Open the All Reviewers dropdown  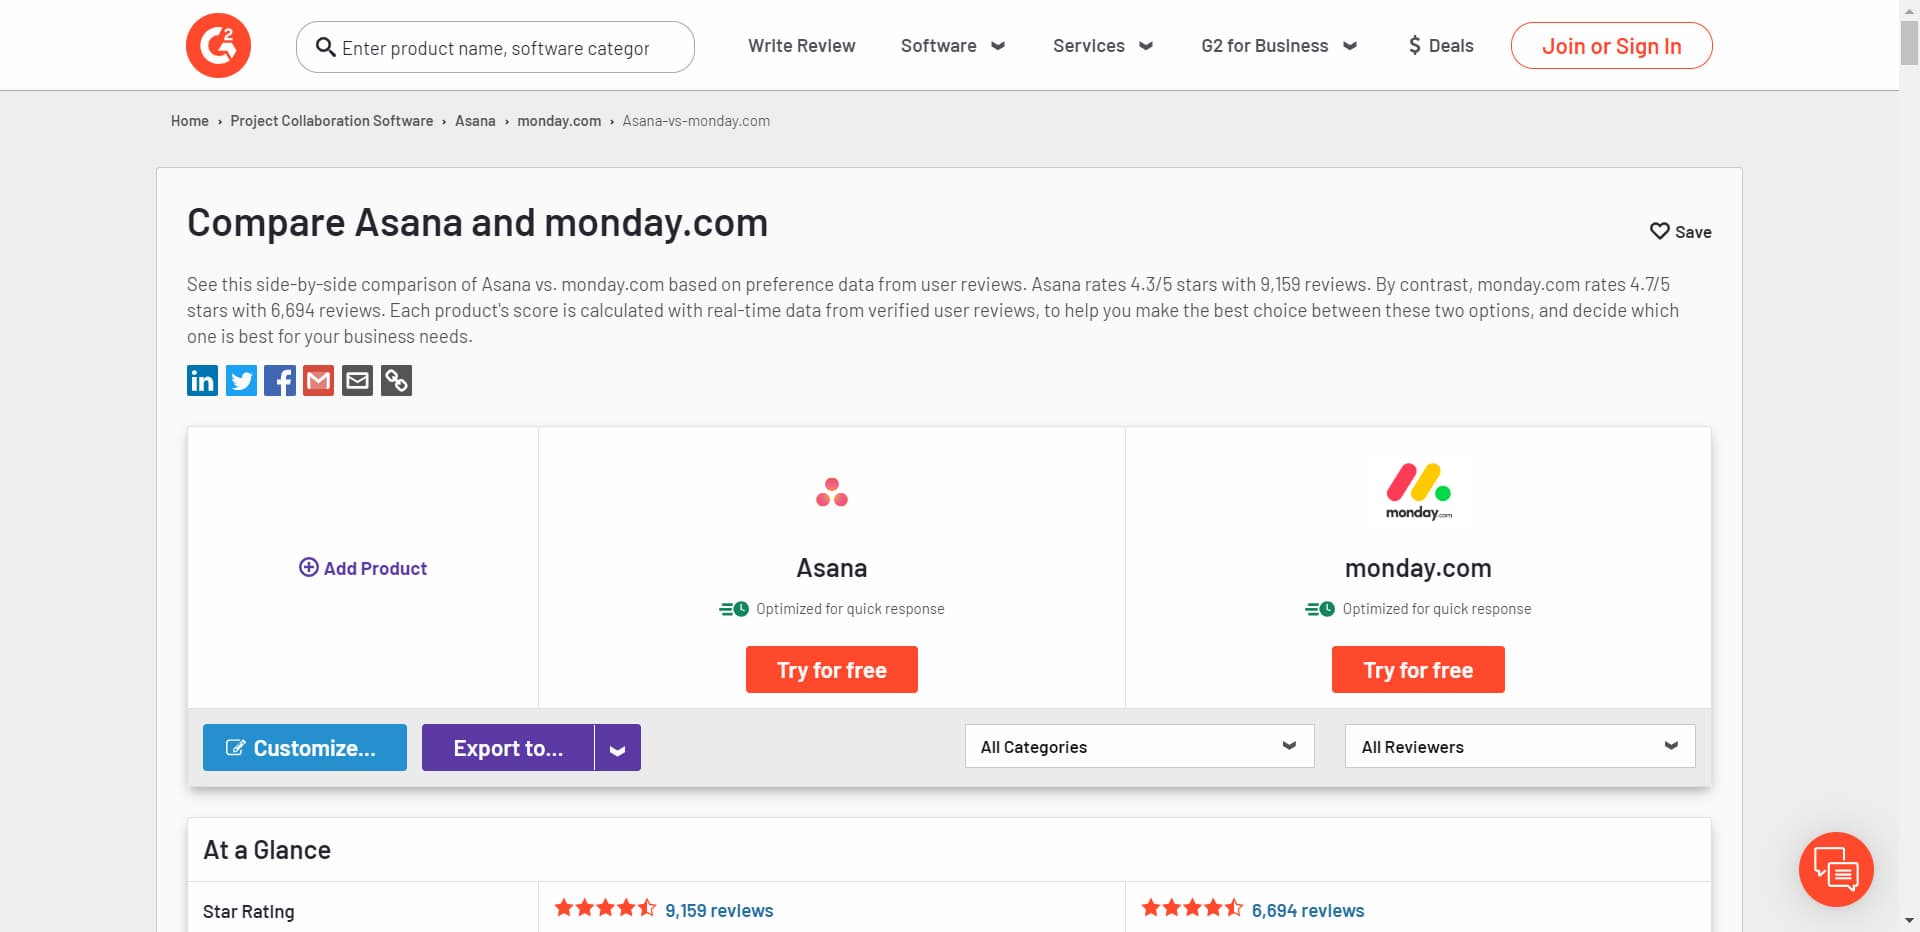(1519, 747)
